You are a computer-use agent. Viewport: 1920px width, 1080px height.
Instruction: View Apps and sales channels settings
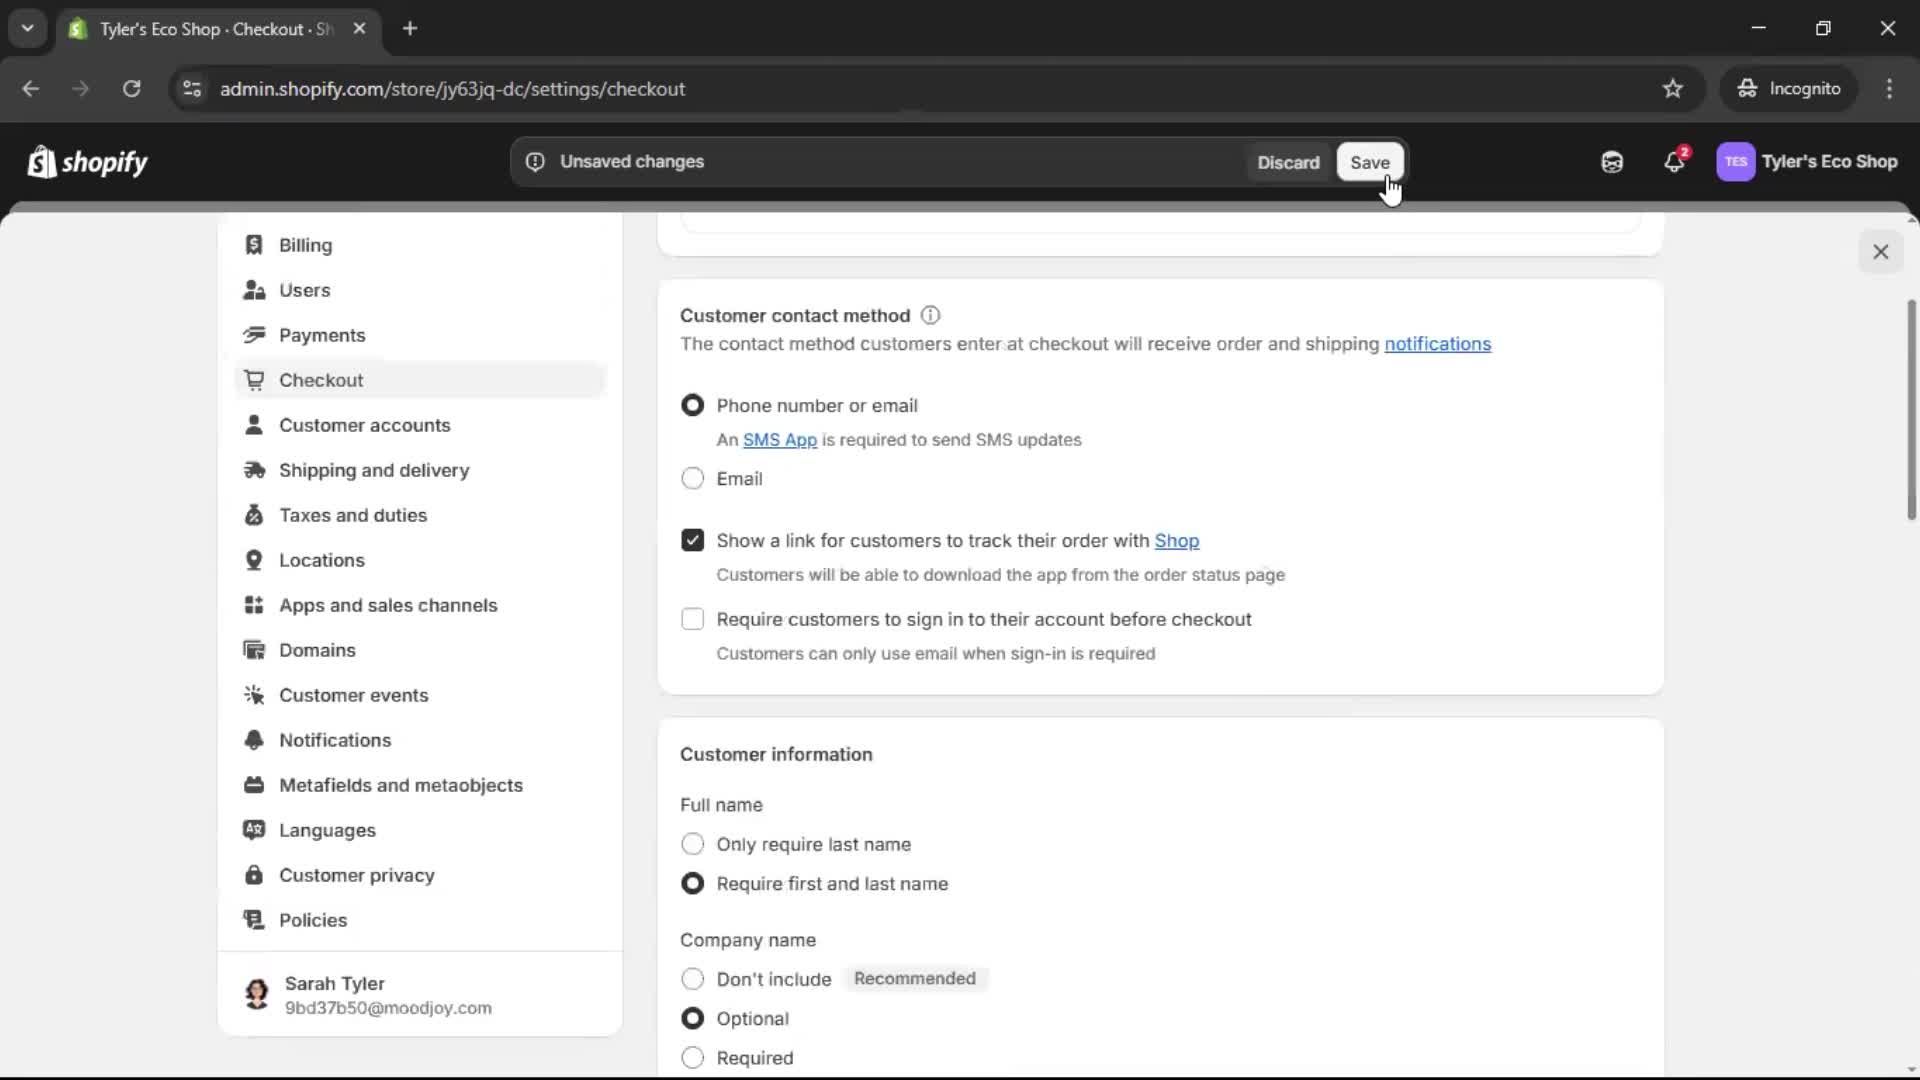pos(389,605)
